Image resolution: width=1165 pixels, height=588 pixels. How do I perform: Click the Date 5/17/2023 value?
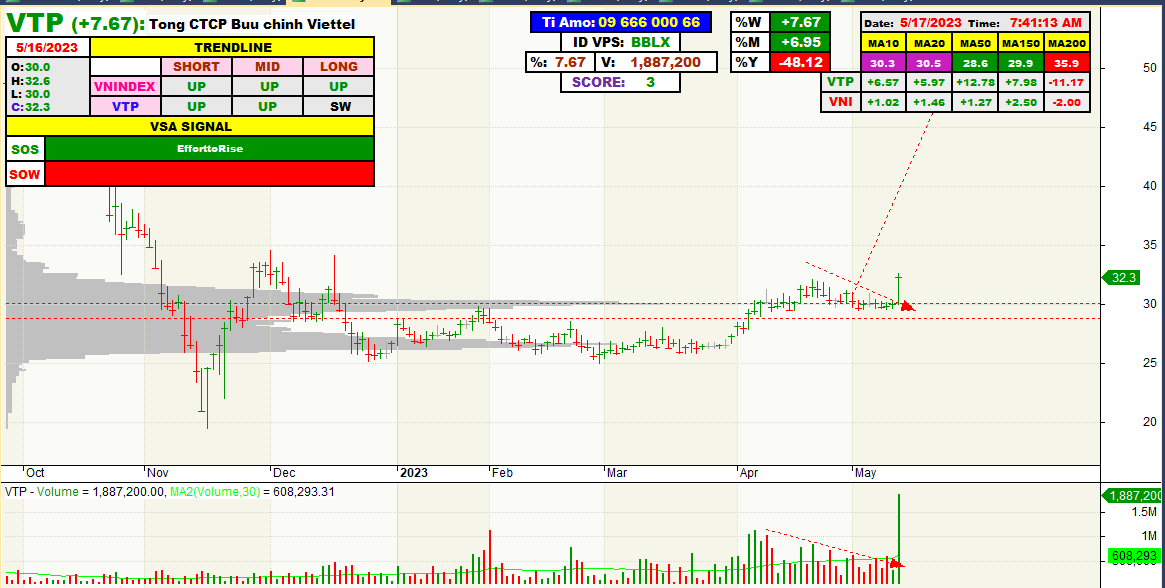(930, 23)
